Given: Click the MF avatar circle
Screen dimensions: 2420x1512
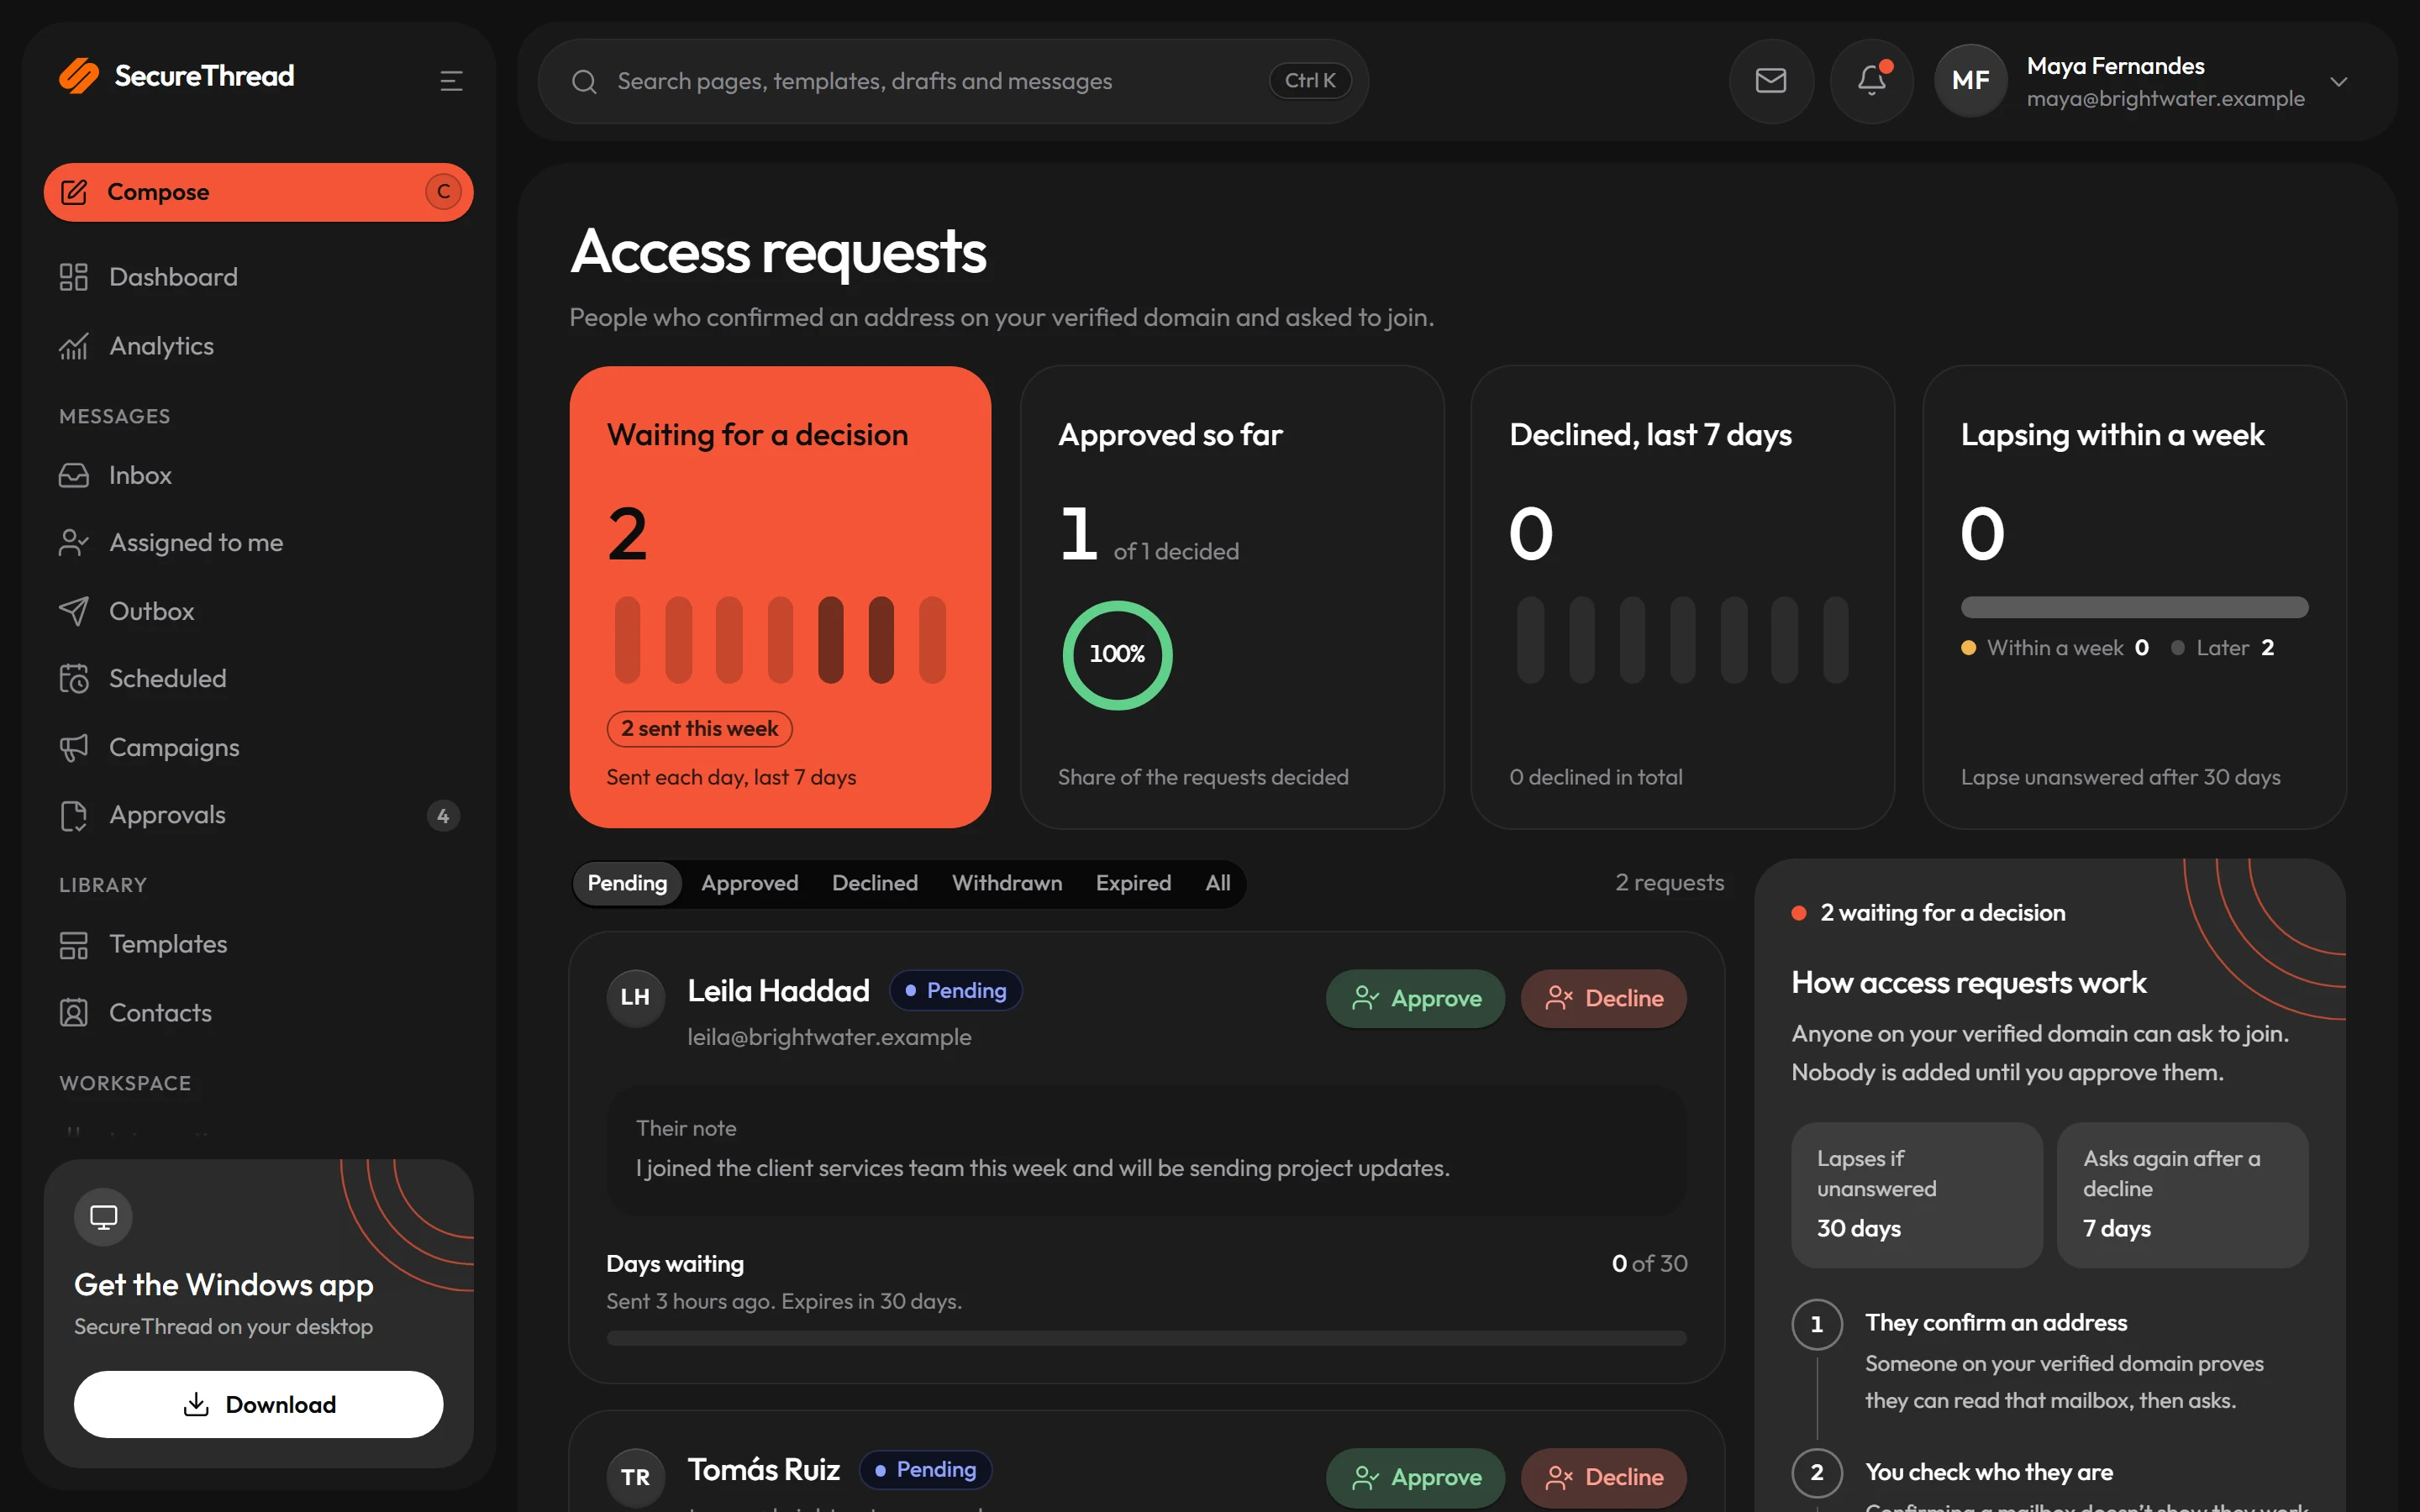Looking at the screenshot, I should pos(1970,81).
